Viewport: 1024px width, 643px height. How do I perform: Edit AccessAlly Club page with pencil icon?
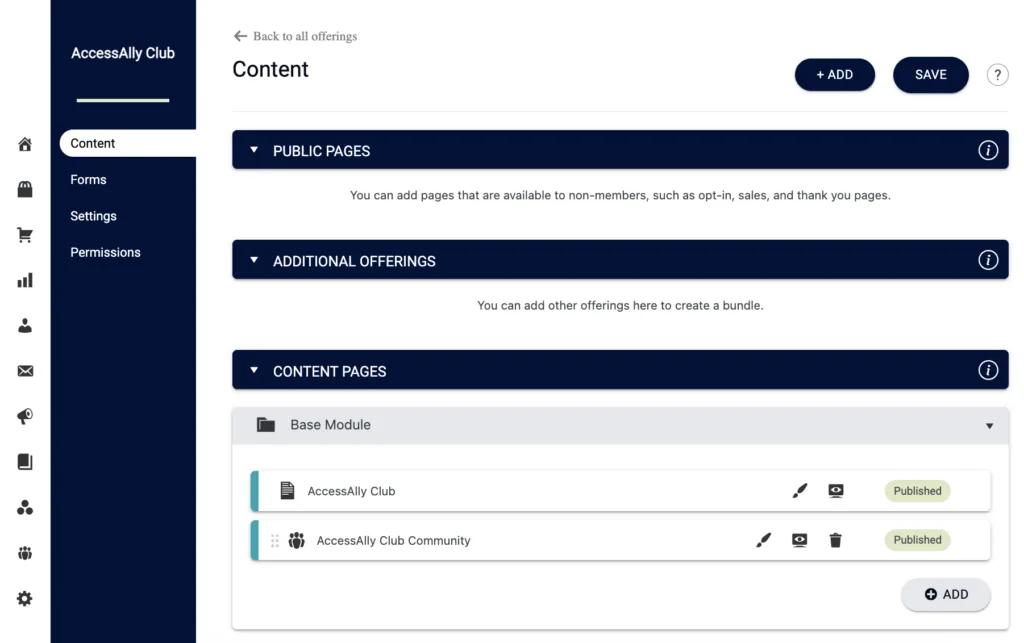click(799, 491)
